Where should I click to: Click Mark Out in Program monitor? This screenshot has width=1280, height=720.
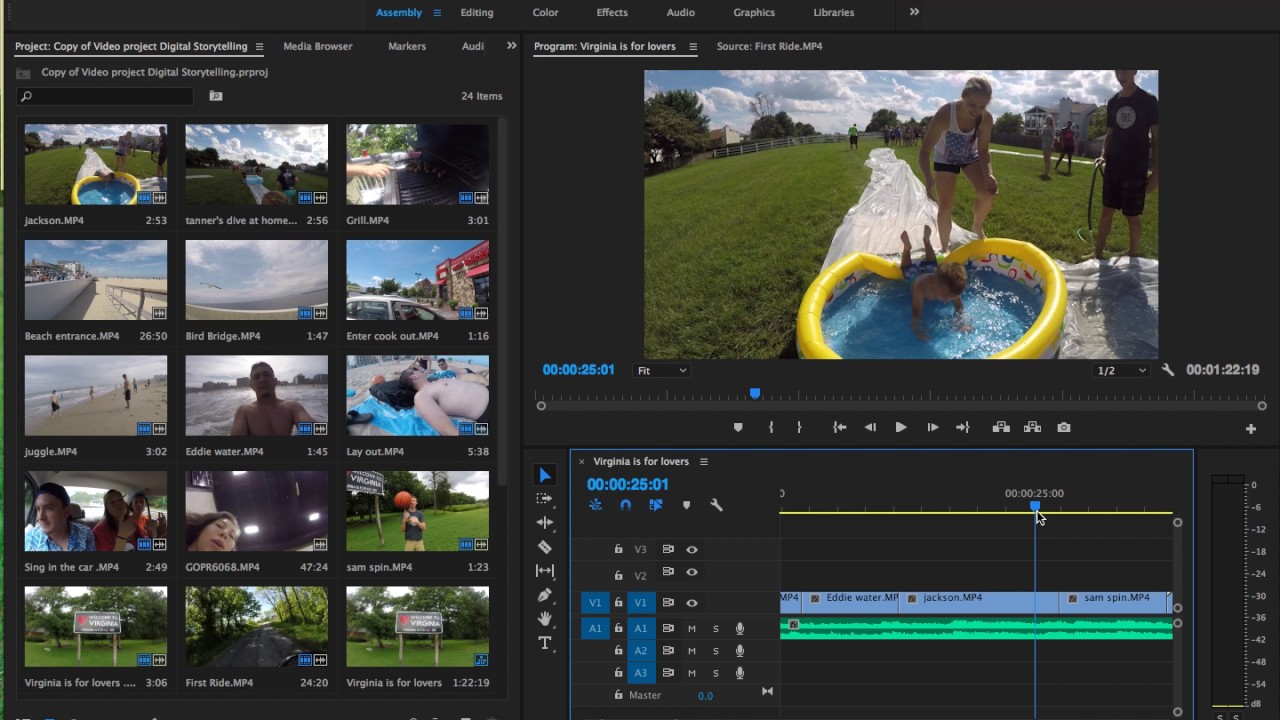[799, 427]
